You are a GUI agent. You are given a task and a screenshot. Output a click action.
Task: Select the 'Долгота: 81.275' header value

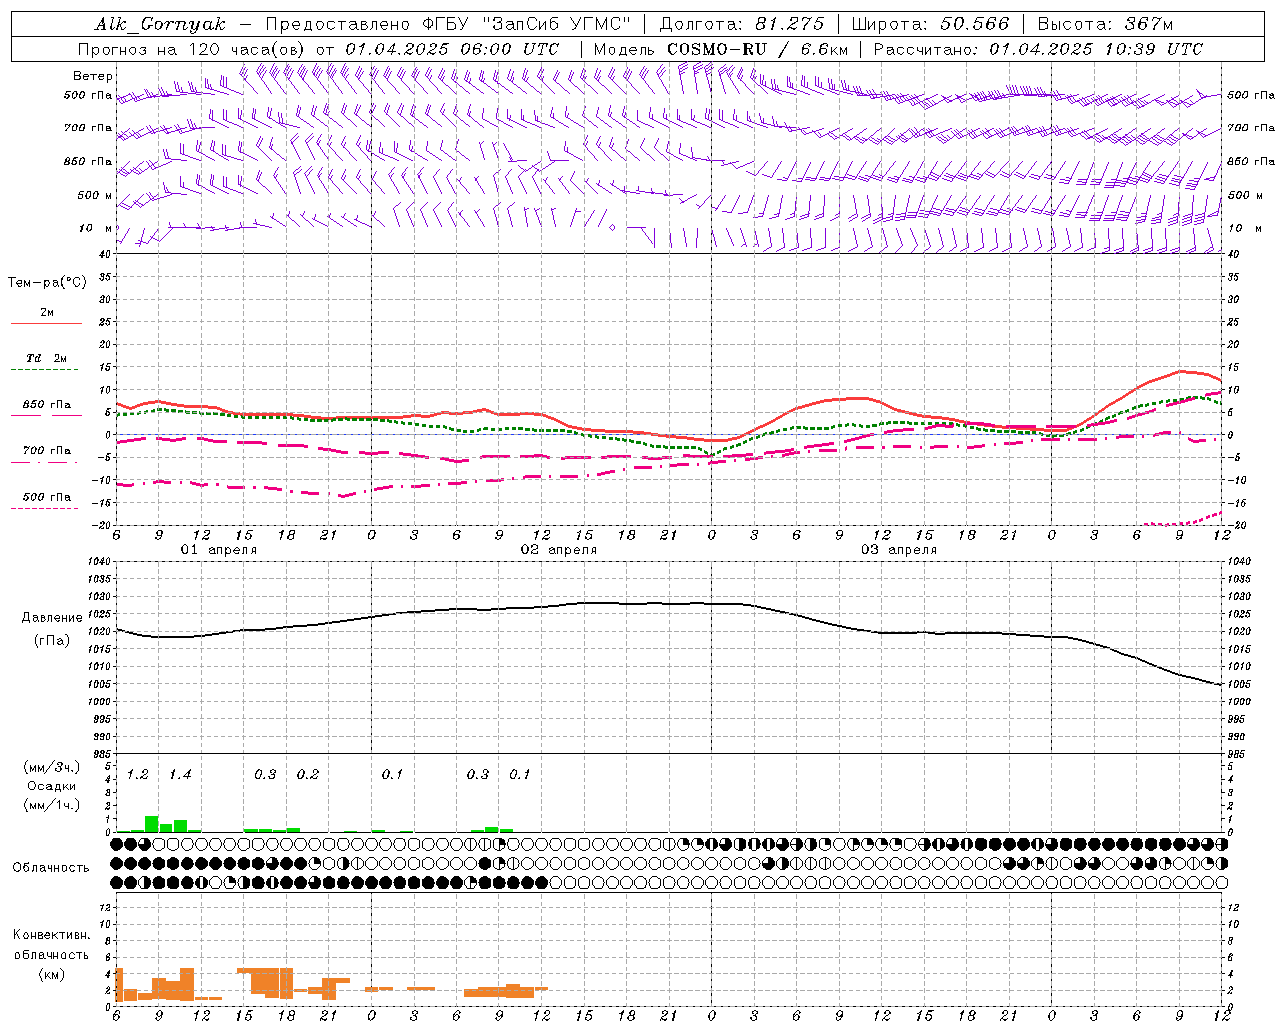(742, 24)
